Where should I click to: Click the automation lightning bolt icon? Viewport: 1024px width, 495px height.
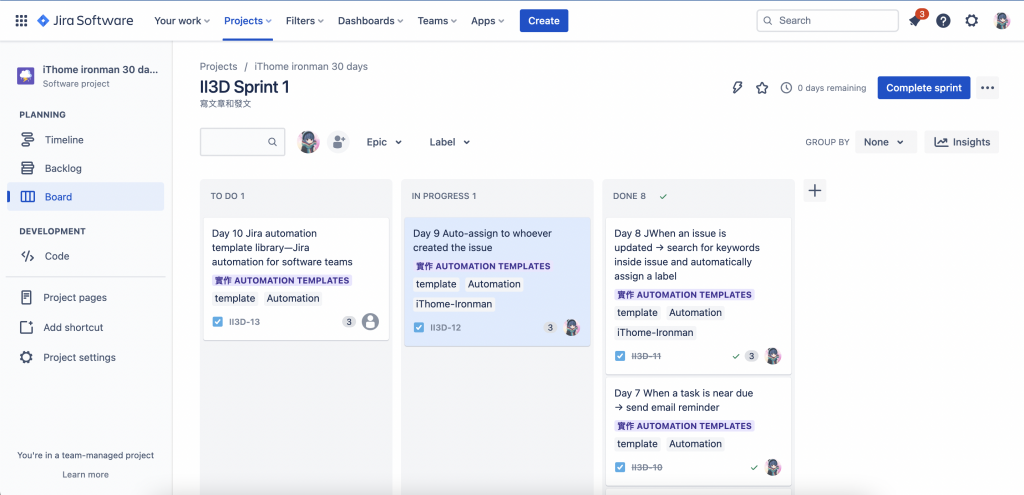(x=737, y=88)
